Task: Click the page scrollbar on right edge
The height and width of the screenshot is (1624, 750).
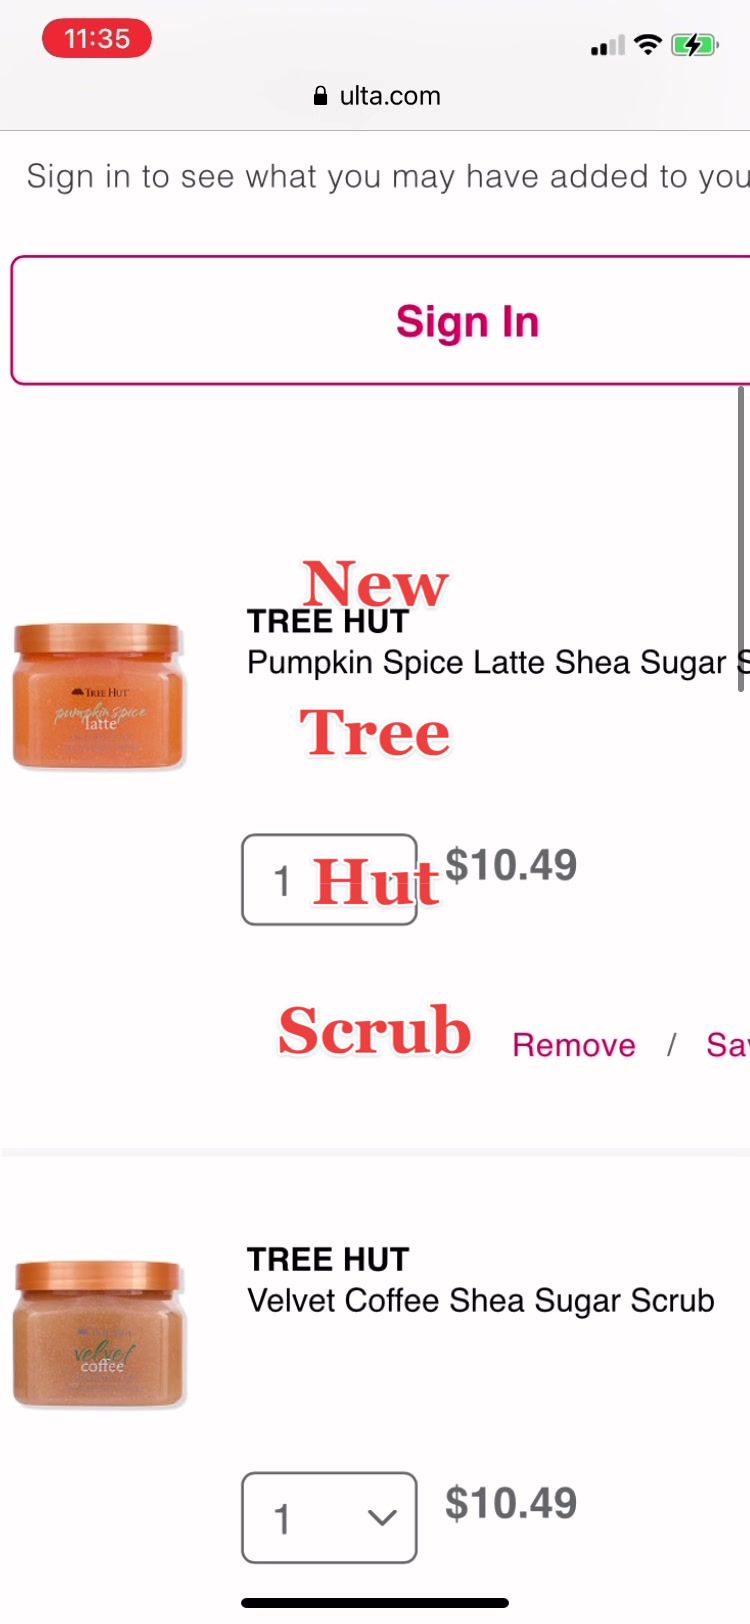Action: pyautogui.click(x=741, y=538)
